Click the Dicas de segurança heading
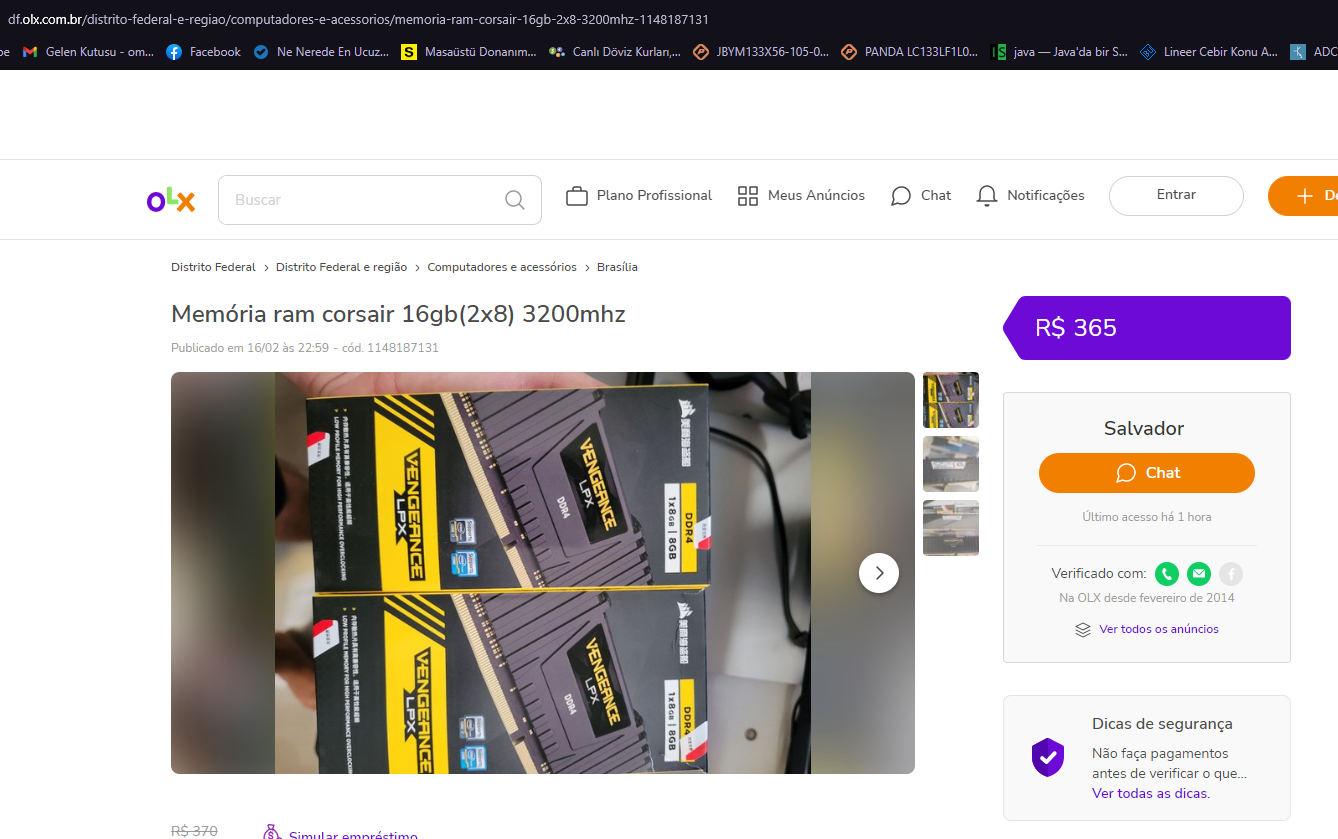Image resolution: width=1338 pixels, height=839 pixels. click(1162, 724)
